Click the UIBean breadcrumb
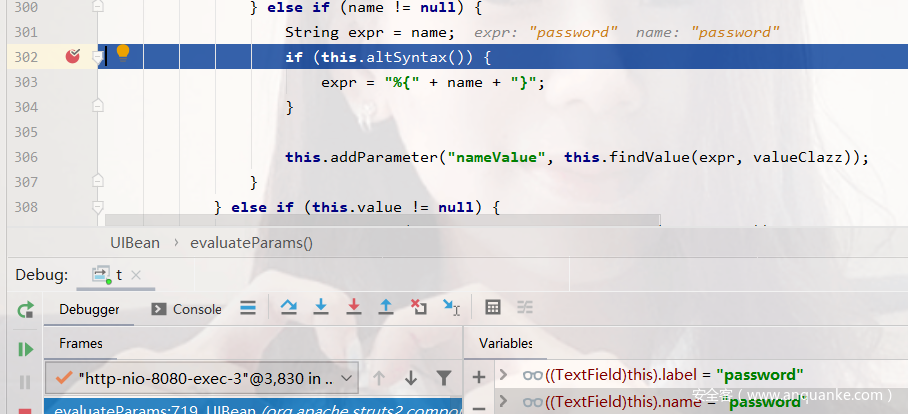Image resolution: width=908 pixels, height=414 pixels. (134, 242)
